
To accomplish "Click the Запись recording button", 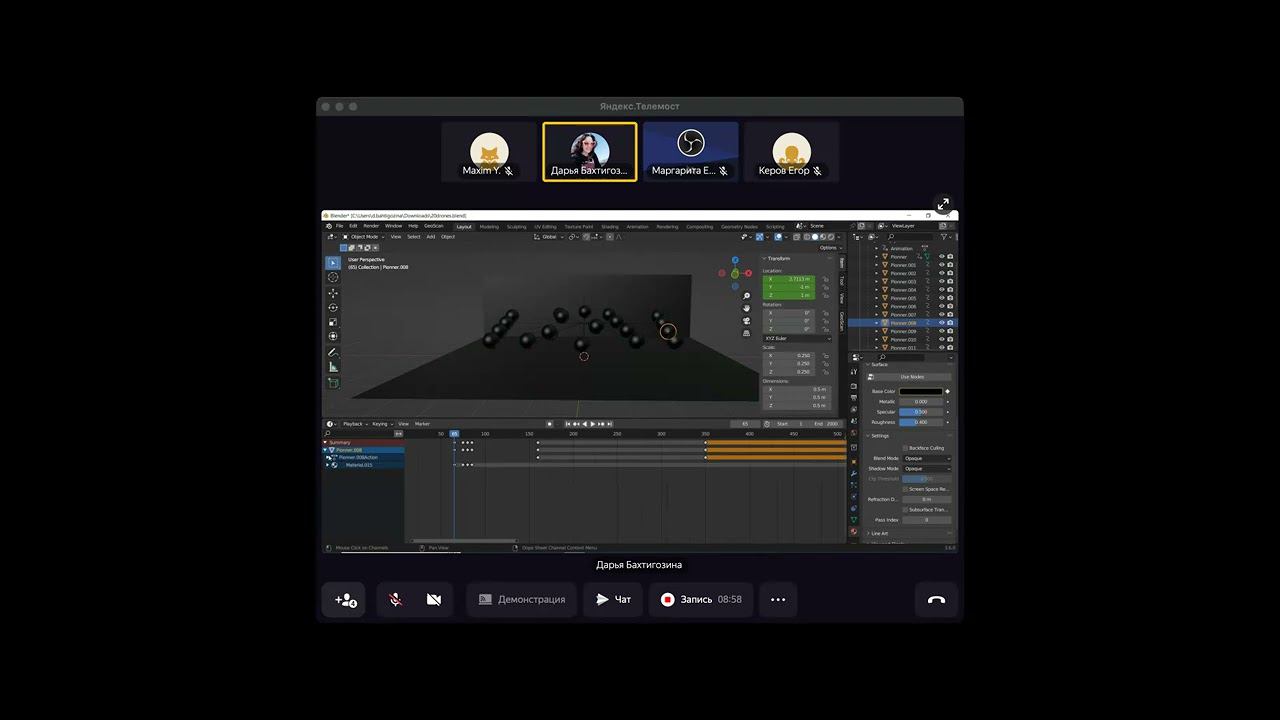I will coord(700,600).
